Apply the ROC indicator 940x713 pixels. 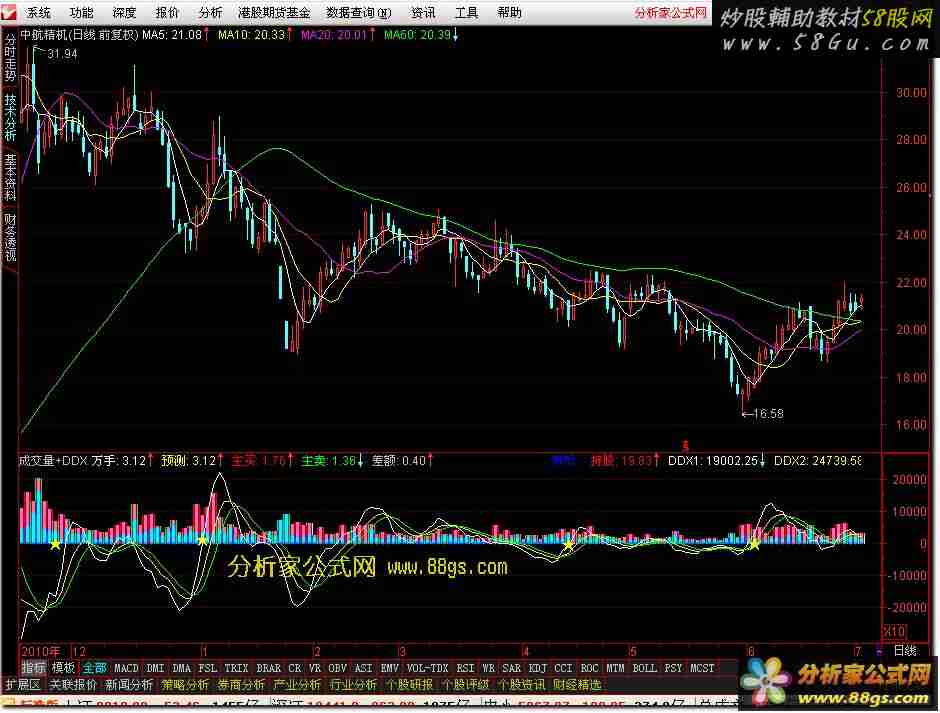pyautogui.click(x=589, y=667)
